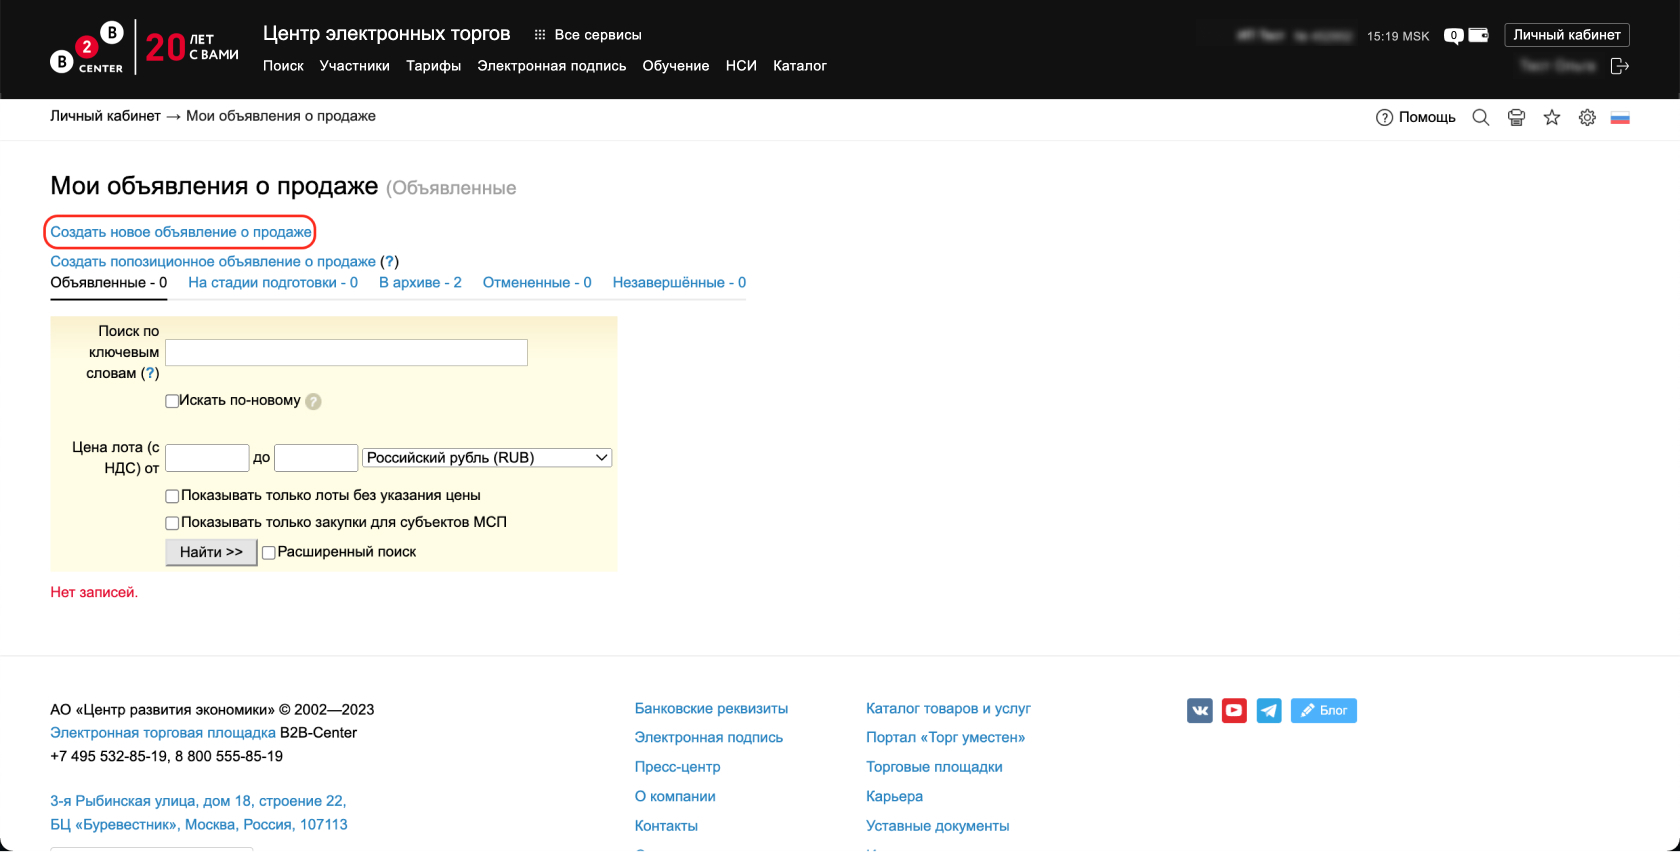Screen dimensions: 1680x852
Task: Open the magnifier search icon
Action: click(x=1481, y=118)
